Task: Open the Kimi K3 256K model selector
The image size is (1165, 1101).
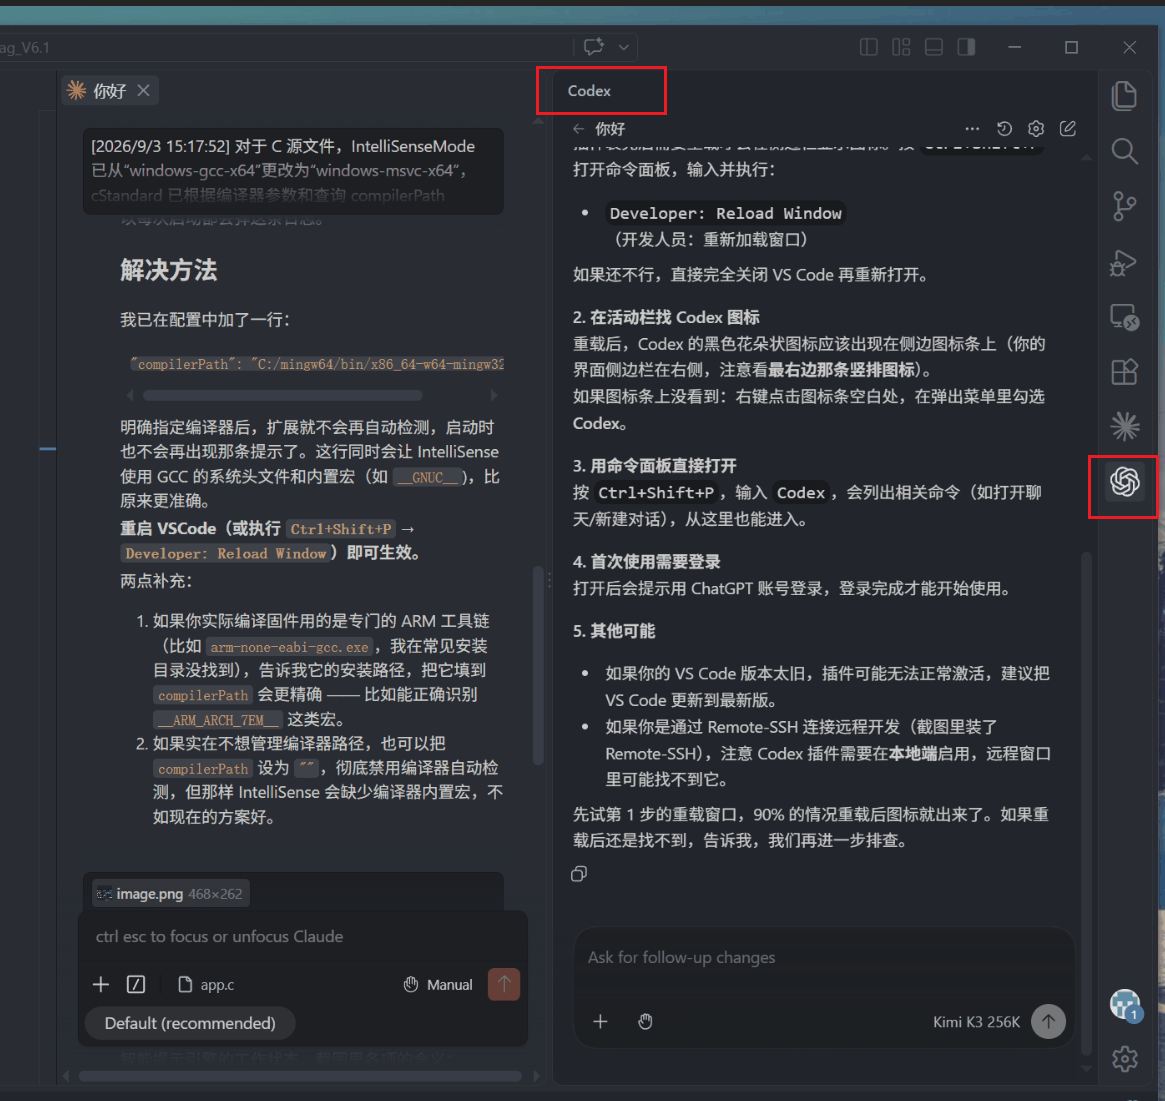Action: 976,1022
